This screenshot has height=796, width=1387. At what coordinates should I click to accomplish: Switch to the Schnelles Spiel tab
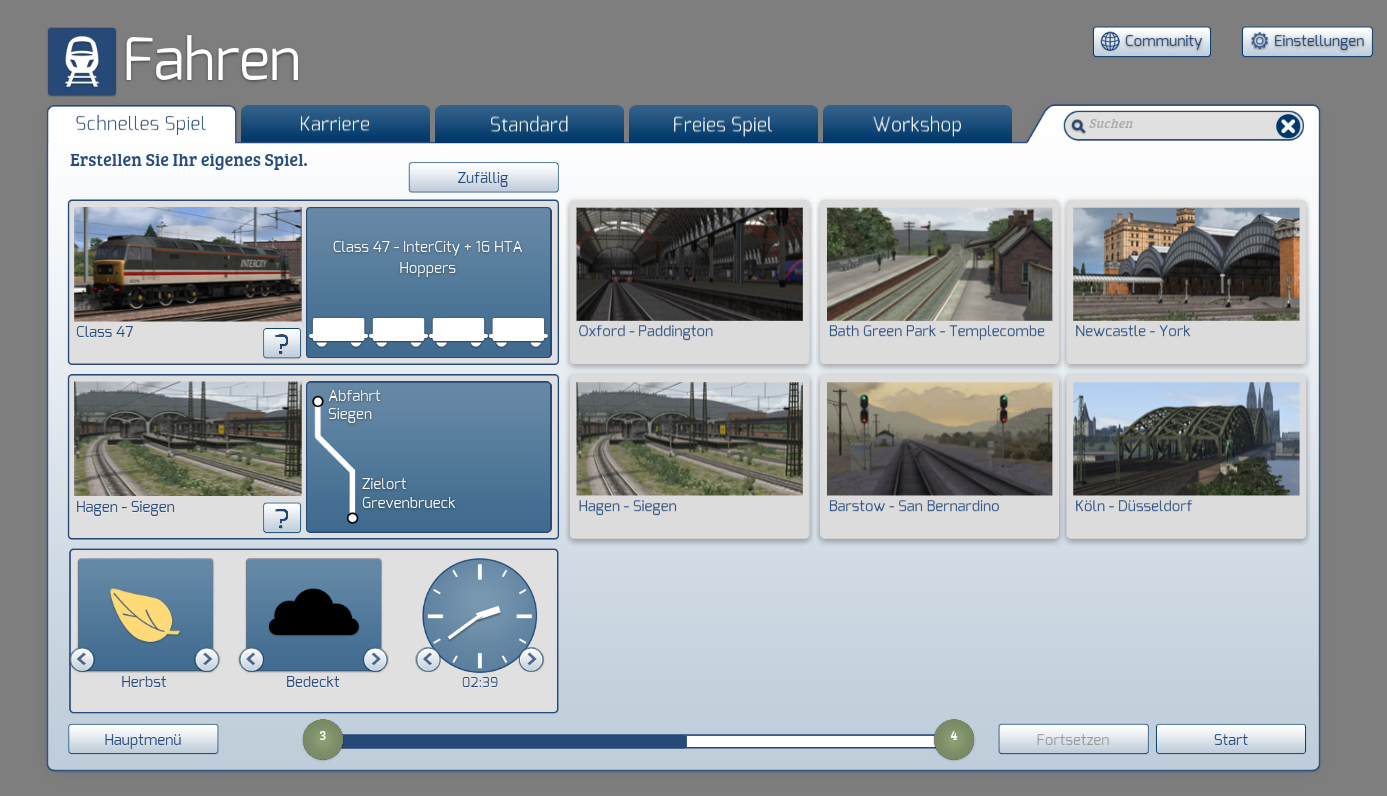pos(141,124)
